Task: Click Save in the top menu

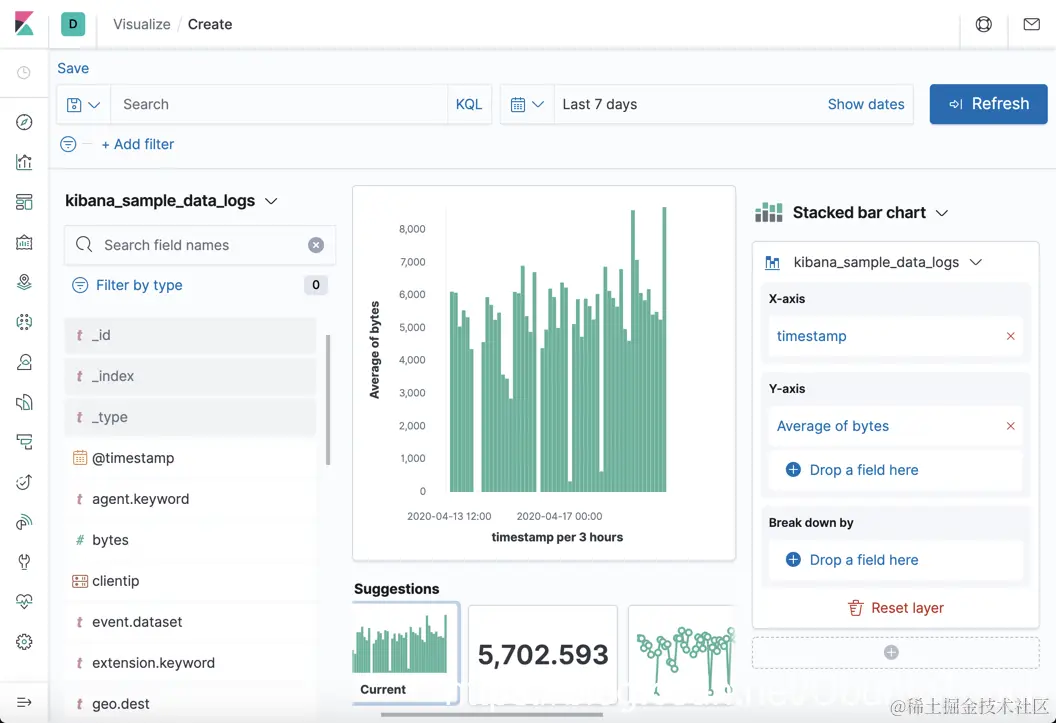Action: point(73,68)
